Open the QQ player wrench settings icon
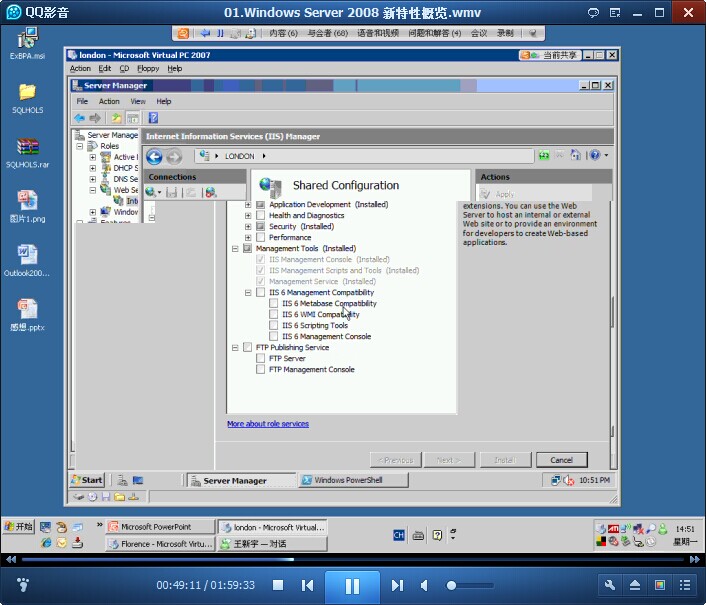The width and height of the screenshot is (706, 605). [x=610, y=585]
